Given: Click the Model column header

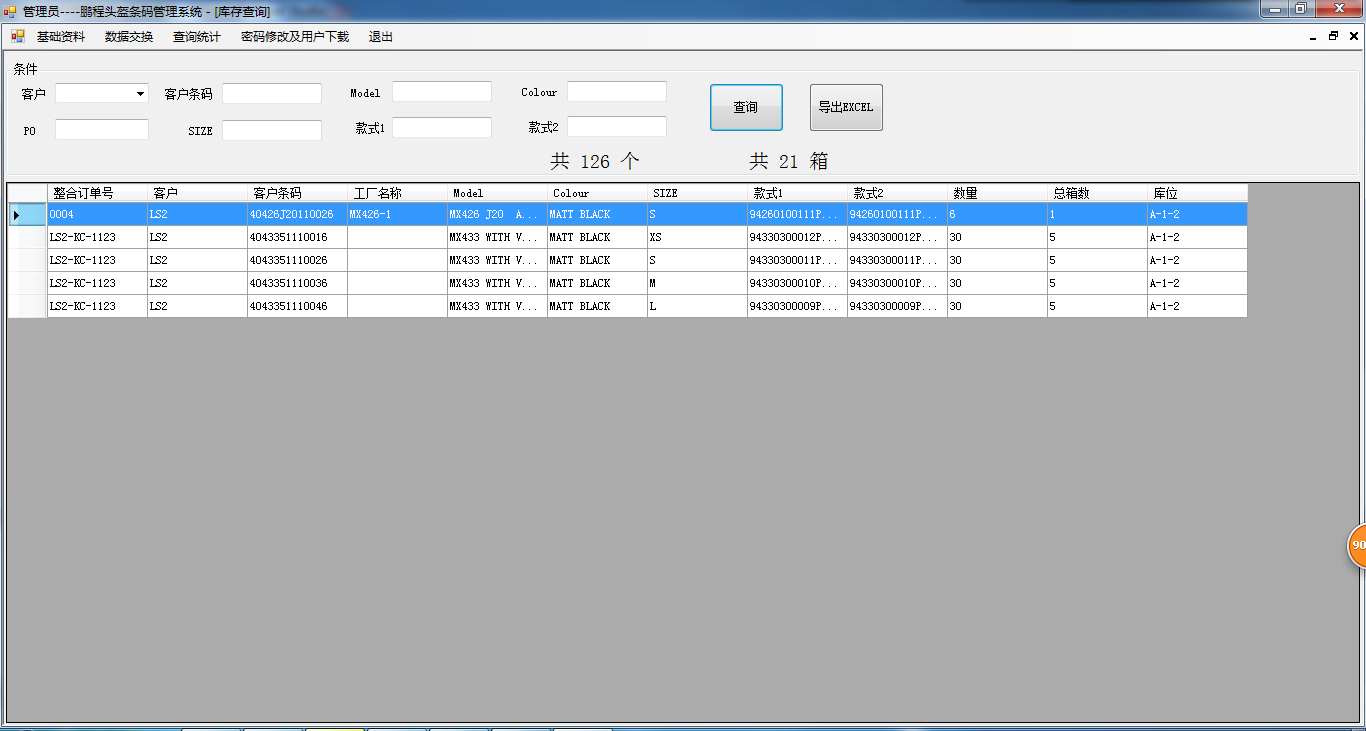Looking at the screenshot, I should (497, 193).
